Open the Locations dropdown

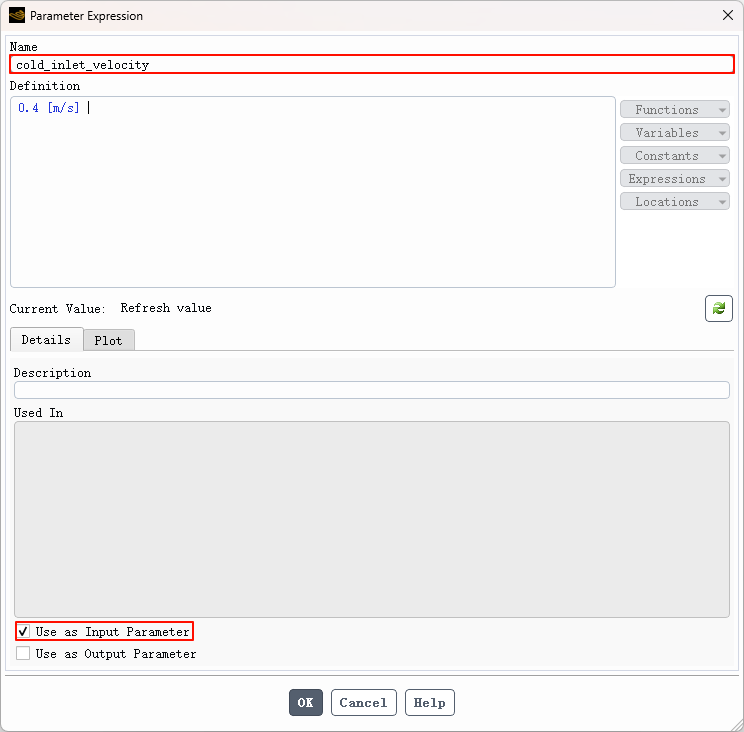[674, 202]
